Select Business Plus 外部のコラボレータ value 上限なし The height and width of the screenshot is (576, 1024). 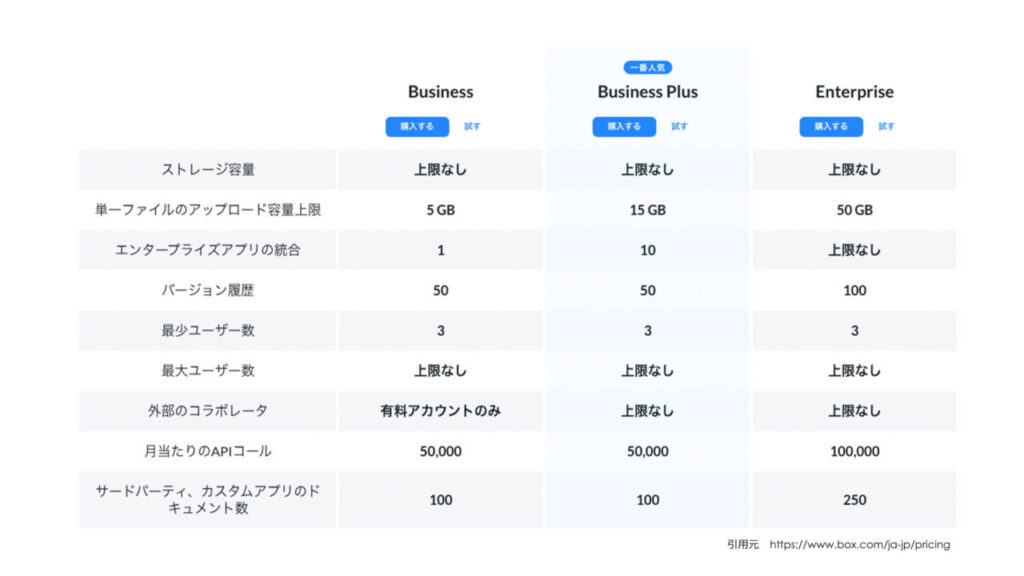[x=648, y=411]
